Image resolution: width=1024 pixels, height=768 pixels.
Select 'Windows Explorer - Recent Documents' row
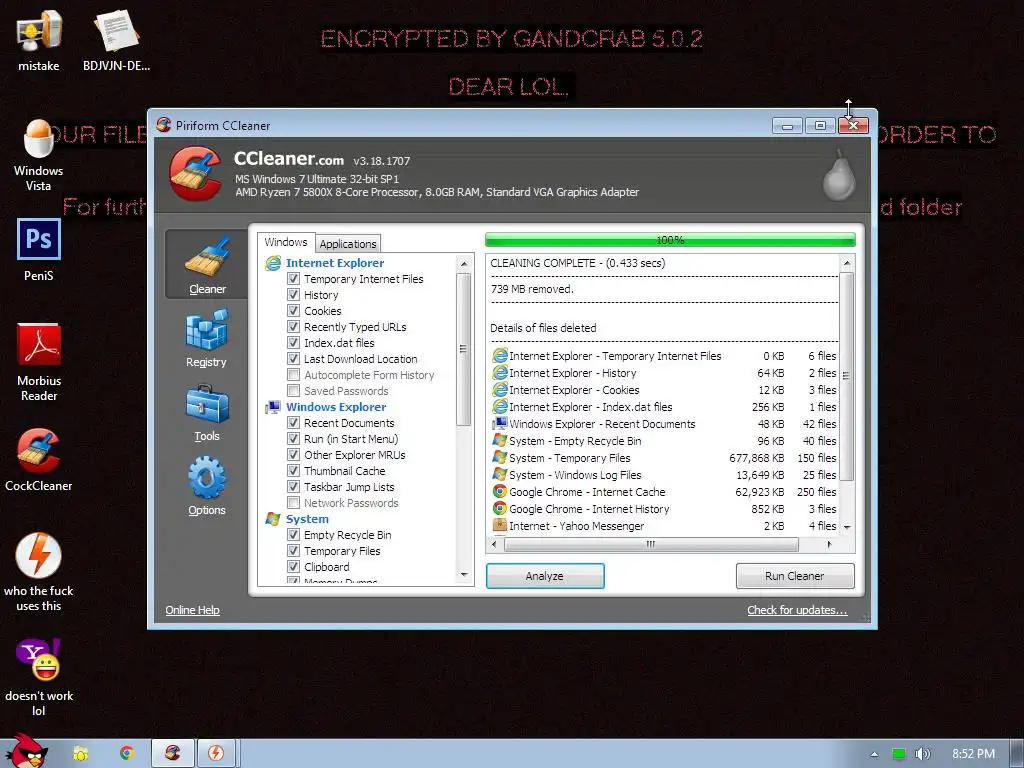point(664,424)
